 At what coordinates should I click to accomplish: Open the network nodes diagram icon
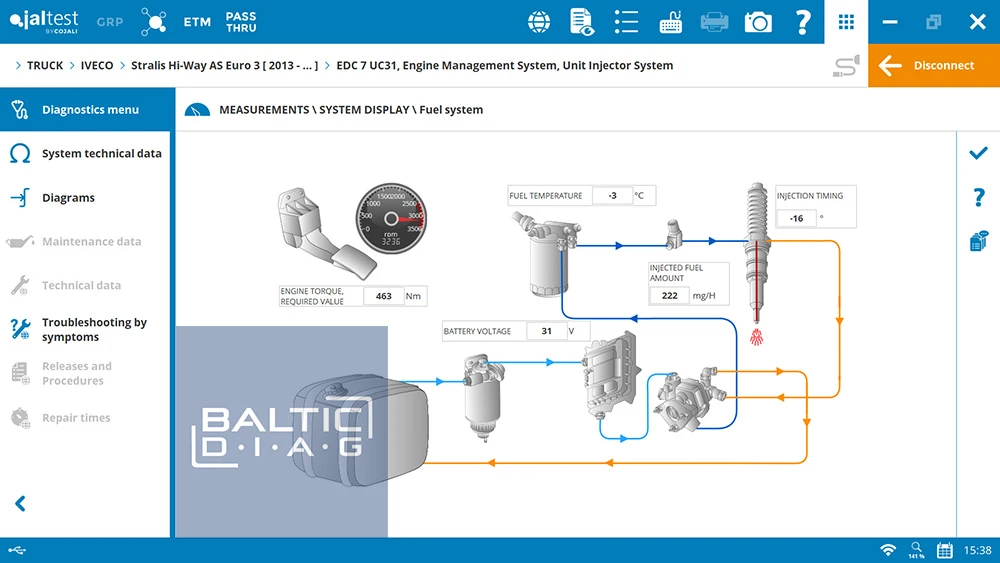click(x=154, y=22)
